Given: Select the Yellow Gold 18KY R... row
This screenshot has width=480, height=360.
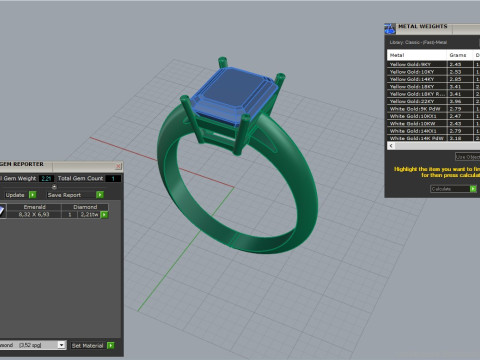Looking at the screenshot, I should pos(433,94).
